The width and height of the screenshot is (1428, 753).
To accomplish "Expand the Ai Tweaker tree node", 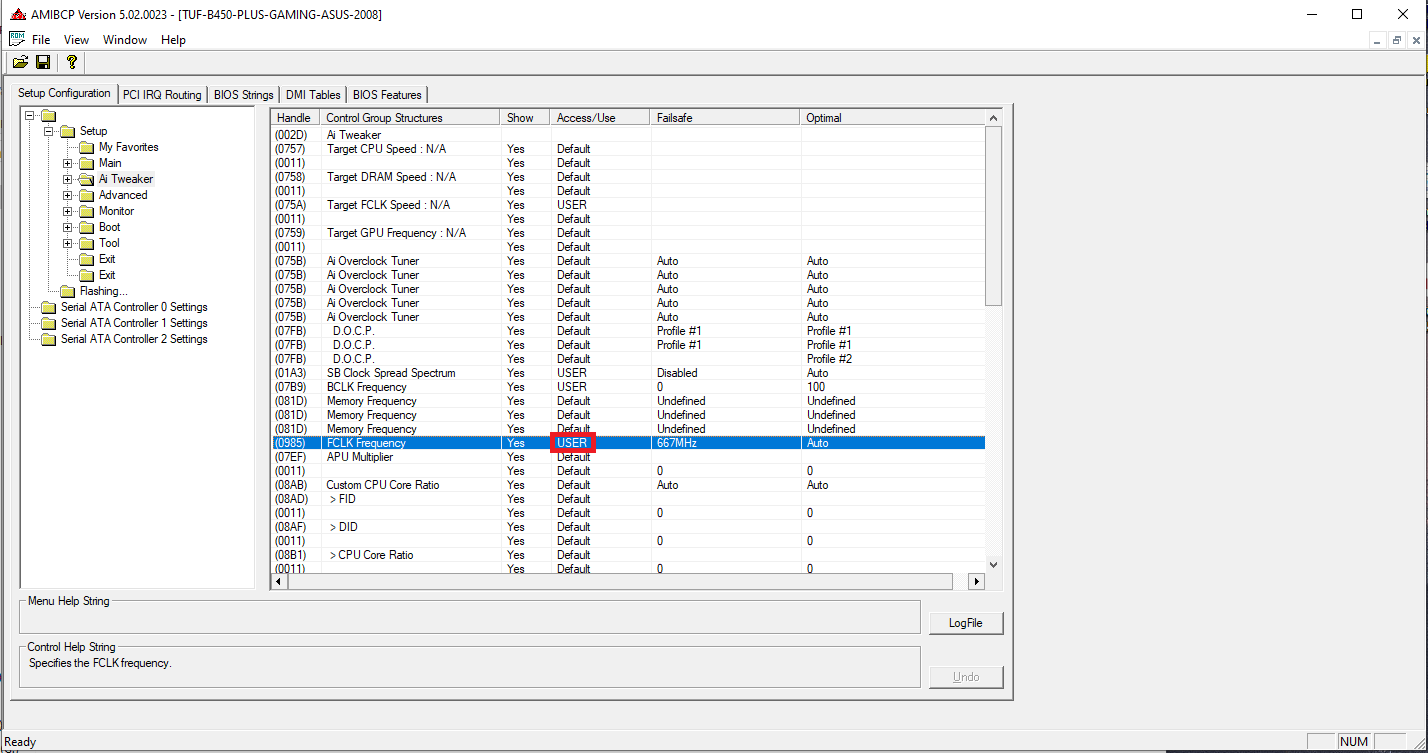I will pos(67,179).
